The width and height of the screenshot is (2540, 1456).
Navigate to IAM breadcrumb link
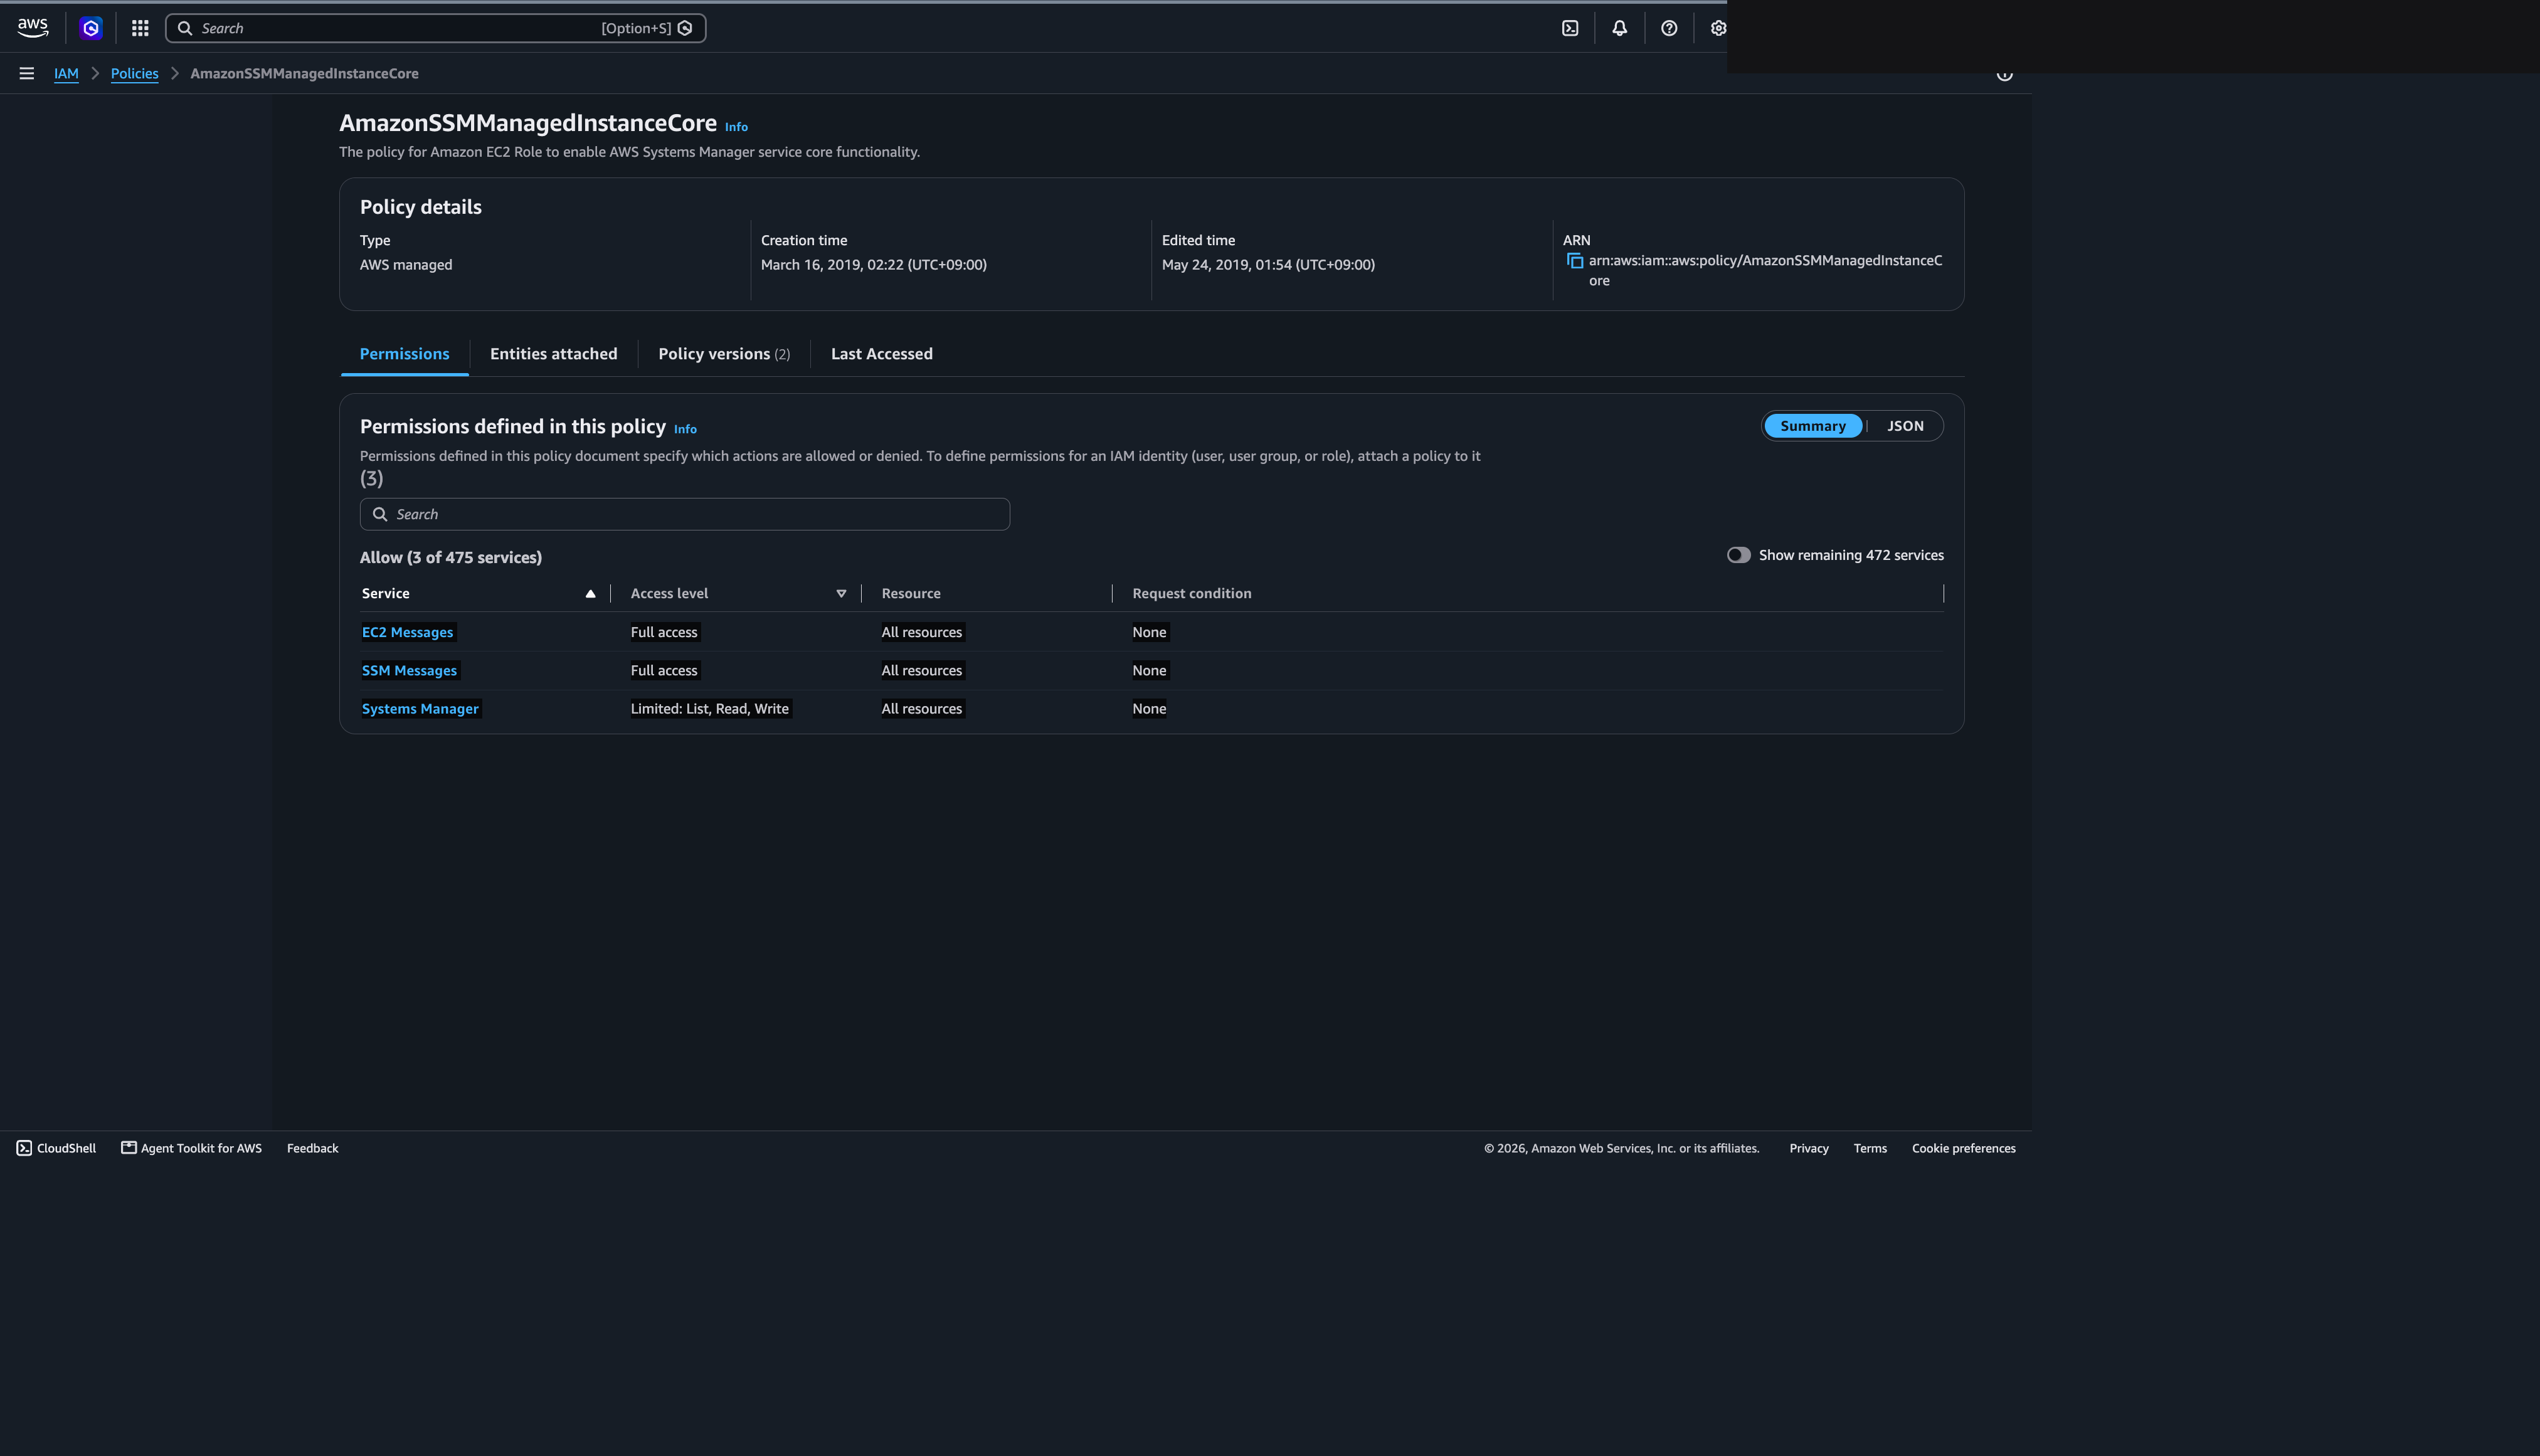click(x=66, y=73)
